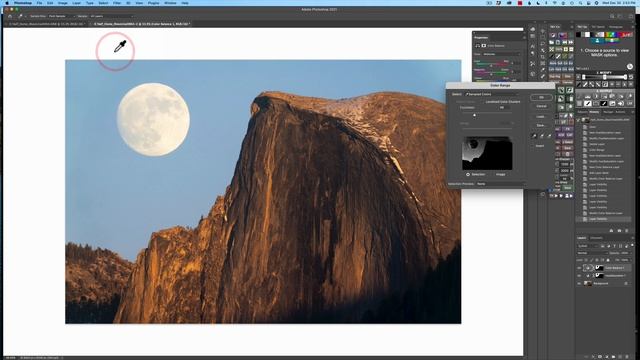Select the Subtract from Sample eyedropper
The height and width of the screenshot is (360, 640).
[549, 136]
